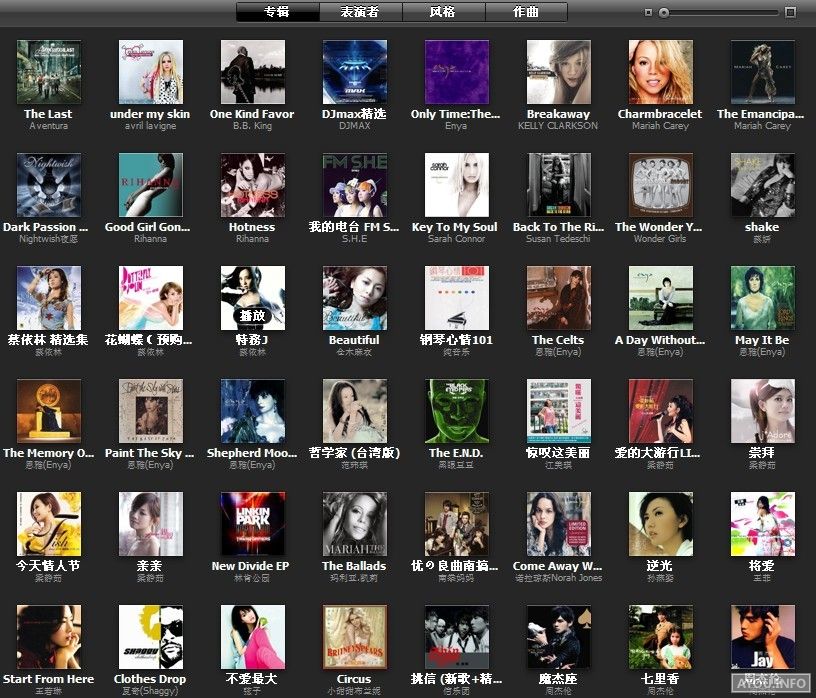Select Dark Passion Nightwish album cover
This screenshot has width=816, height=698.
49,185
